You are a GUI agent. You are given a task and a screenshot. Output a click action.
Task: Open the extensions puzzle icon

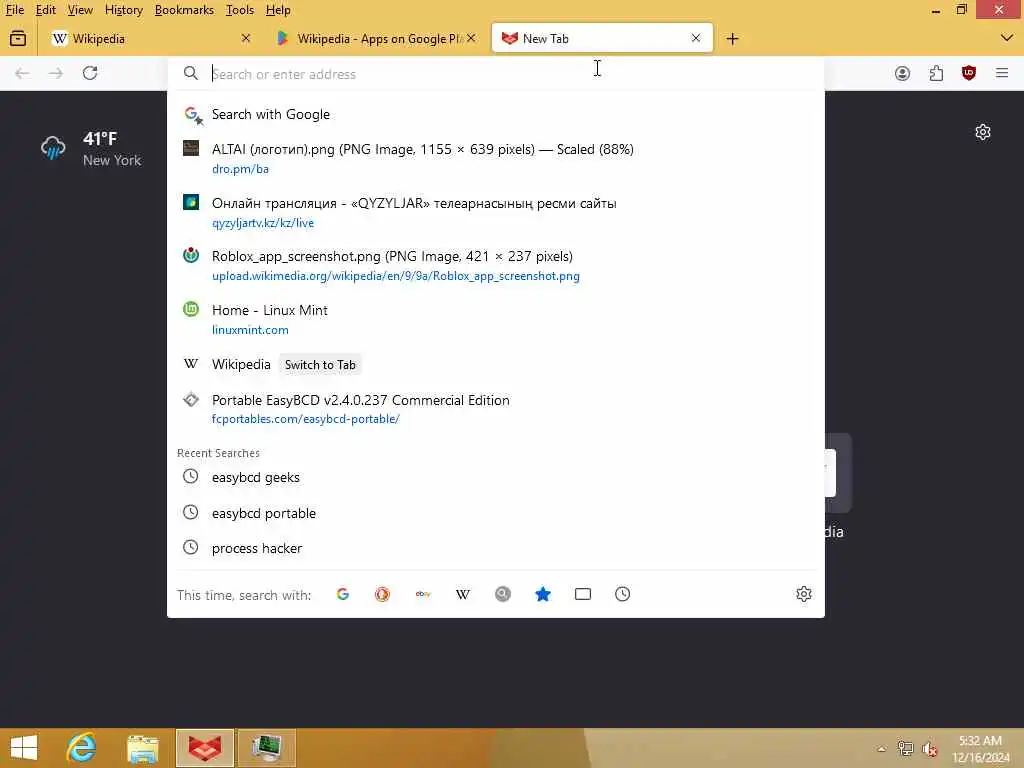click(x=936, y=73)
